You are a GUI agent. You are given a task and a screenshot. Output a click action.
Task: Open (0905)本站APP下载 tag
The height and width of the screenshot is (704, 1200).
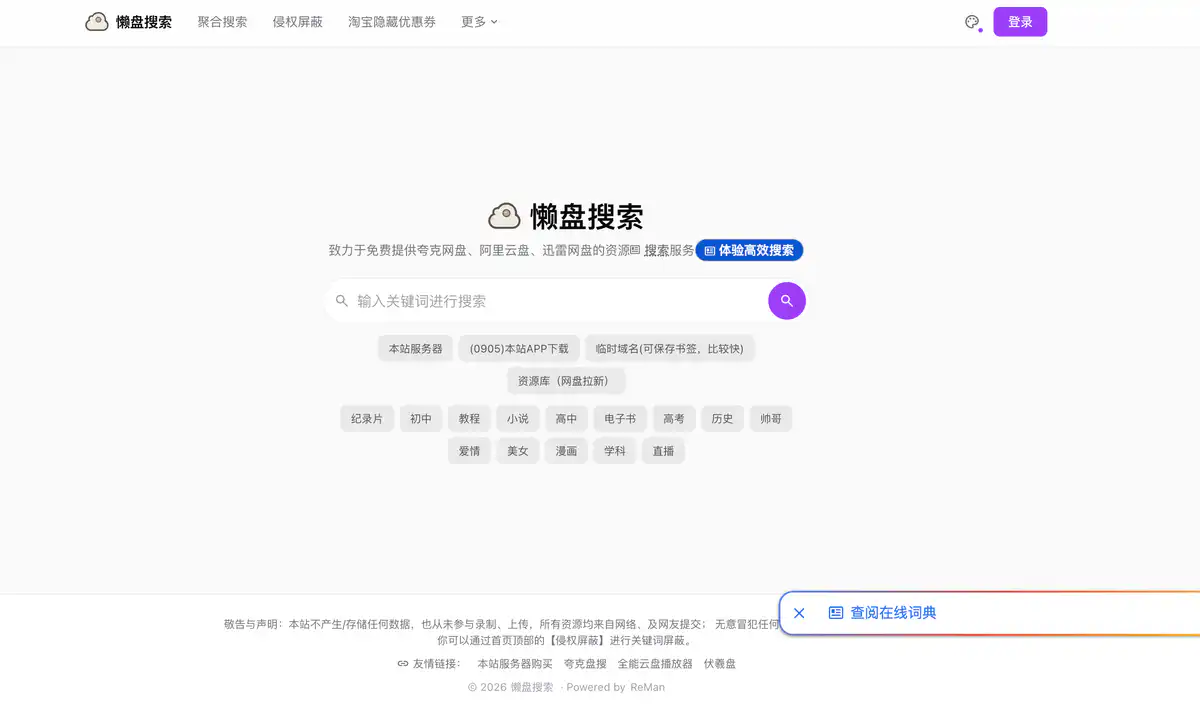click(x=519, y=349)
